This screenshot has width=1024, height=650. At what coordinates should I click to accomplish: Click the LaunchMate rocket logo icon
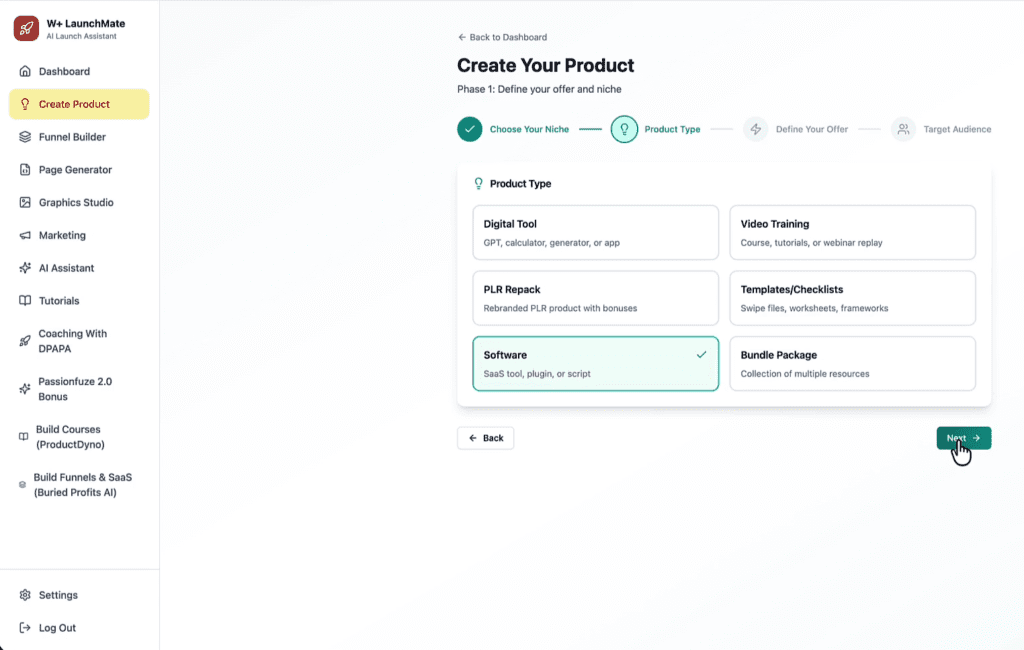pos(26,28)
